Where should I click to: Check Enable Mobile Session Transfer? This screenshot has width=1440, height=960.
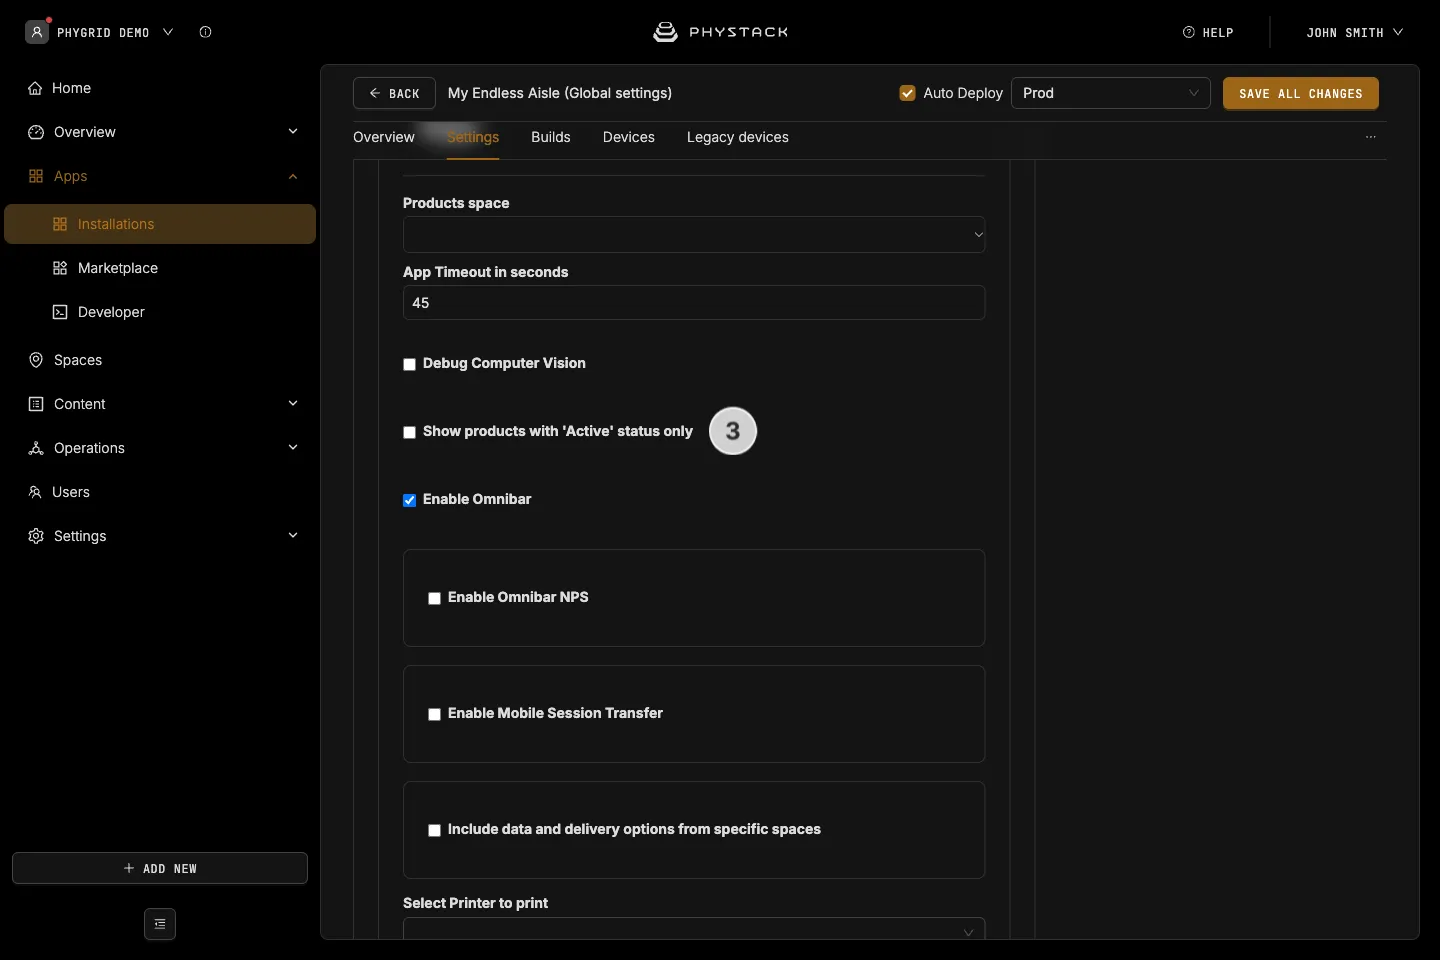[434, 714]
